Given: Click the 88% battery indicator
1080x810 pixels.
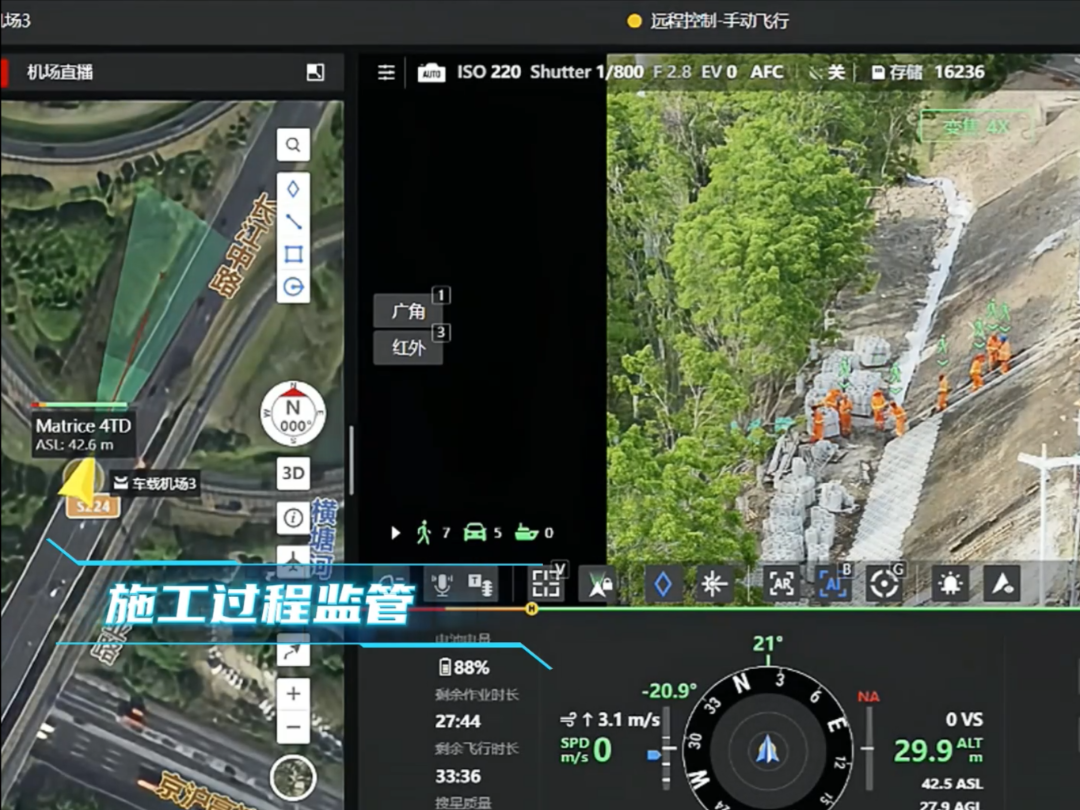Looking at the screenshot, I should 464,667.
